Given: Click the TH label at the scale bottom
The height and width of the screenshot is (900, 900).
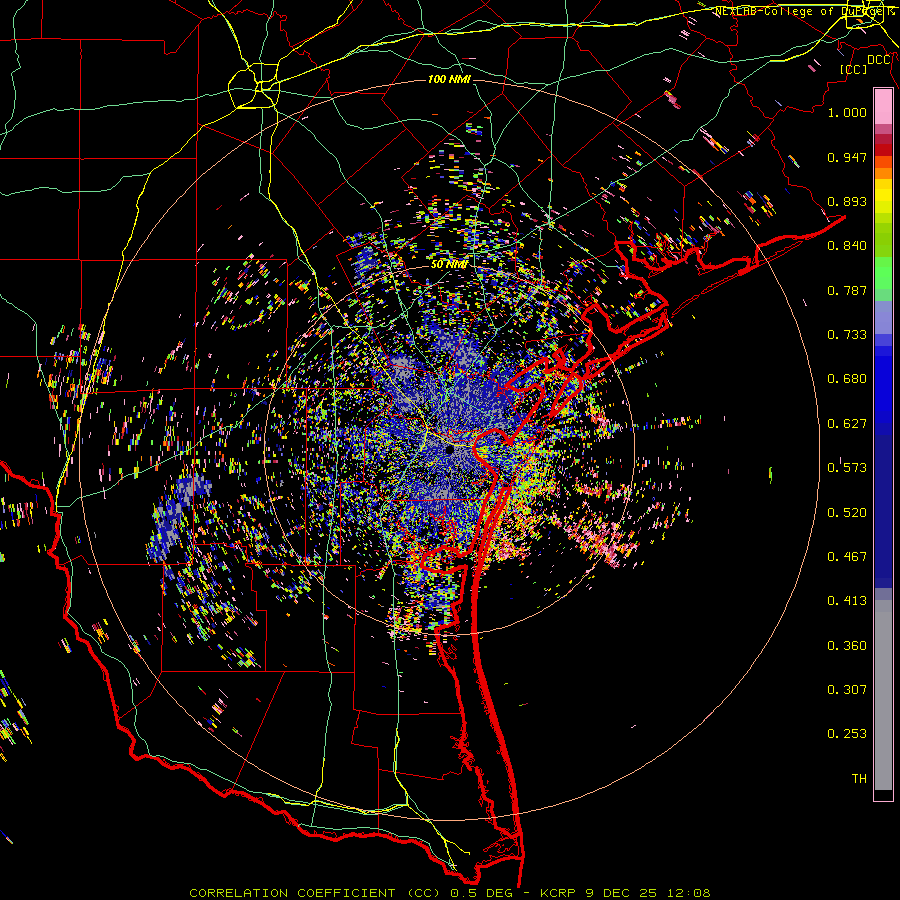Looking at the screenshot, I should 859,779.
